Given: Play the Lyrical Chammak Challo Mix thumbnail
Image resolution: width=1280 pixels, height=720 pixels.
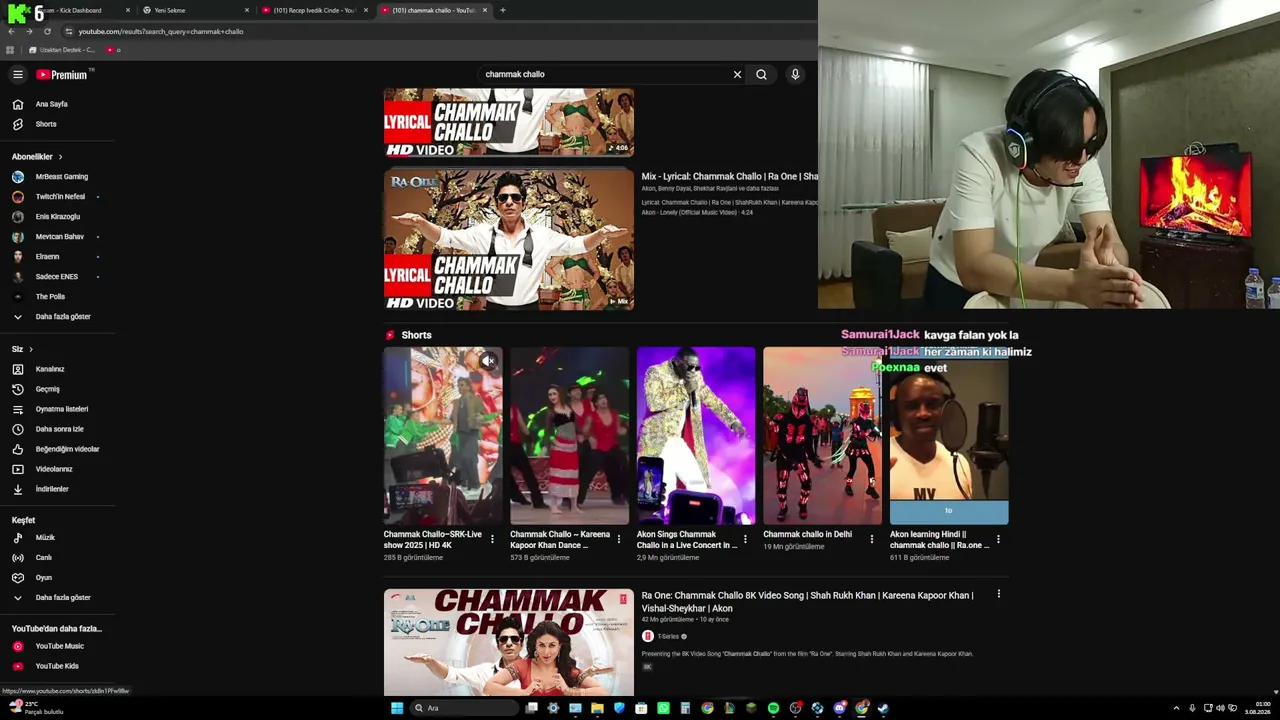Looking at the screenshot, I should 509,240.
